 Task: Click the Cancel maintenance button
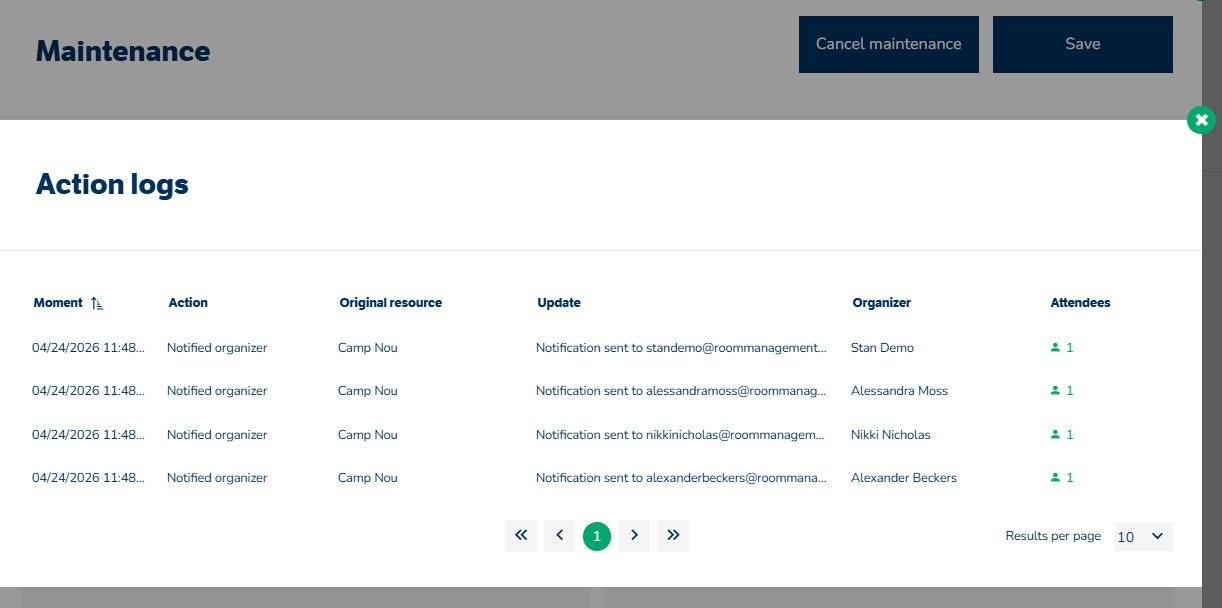pyautogui.click(x=888, y=44)
